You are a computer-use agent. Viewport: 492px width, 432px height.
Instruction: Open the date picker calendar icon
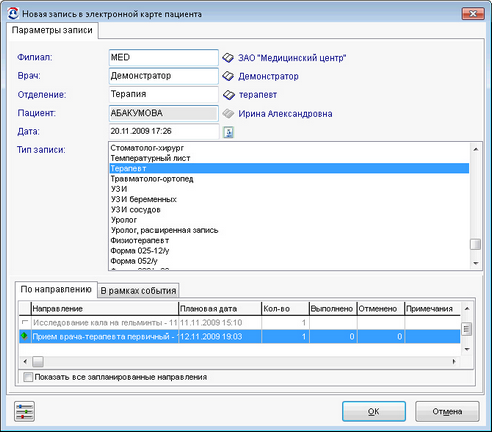click(x=228, y=132)
